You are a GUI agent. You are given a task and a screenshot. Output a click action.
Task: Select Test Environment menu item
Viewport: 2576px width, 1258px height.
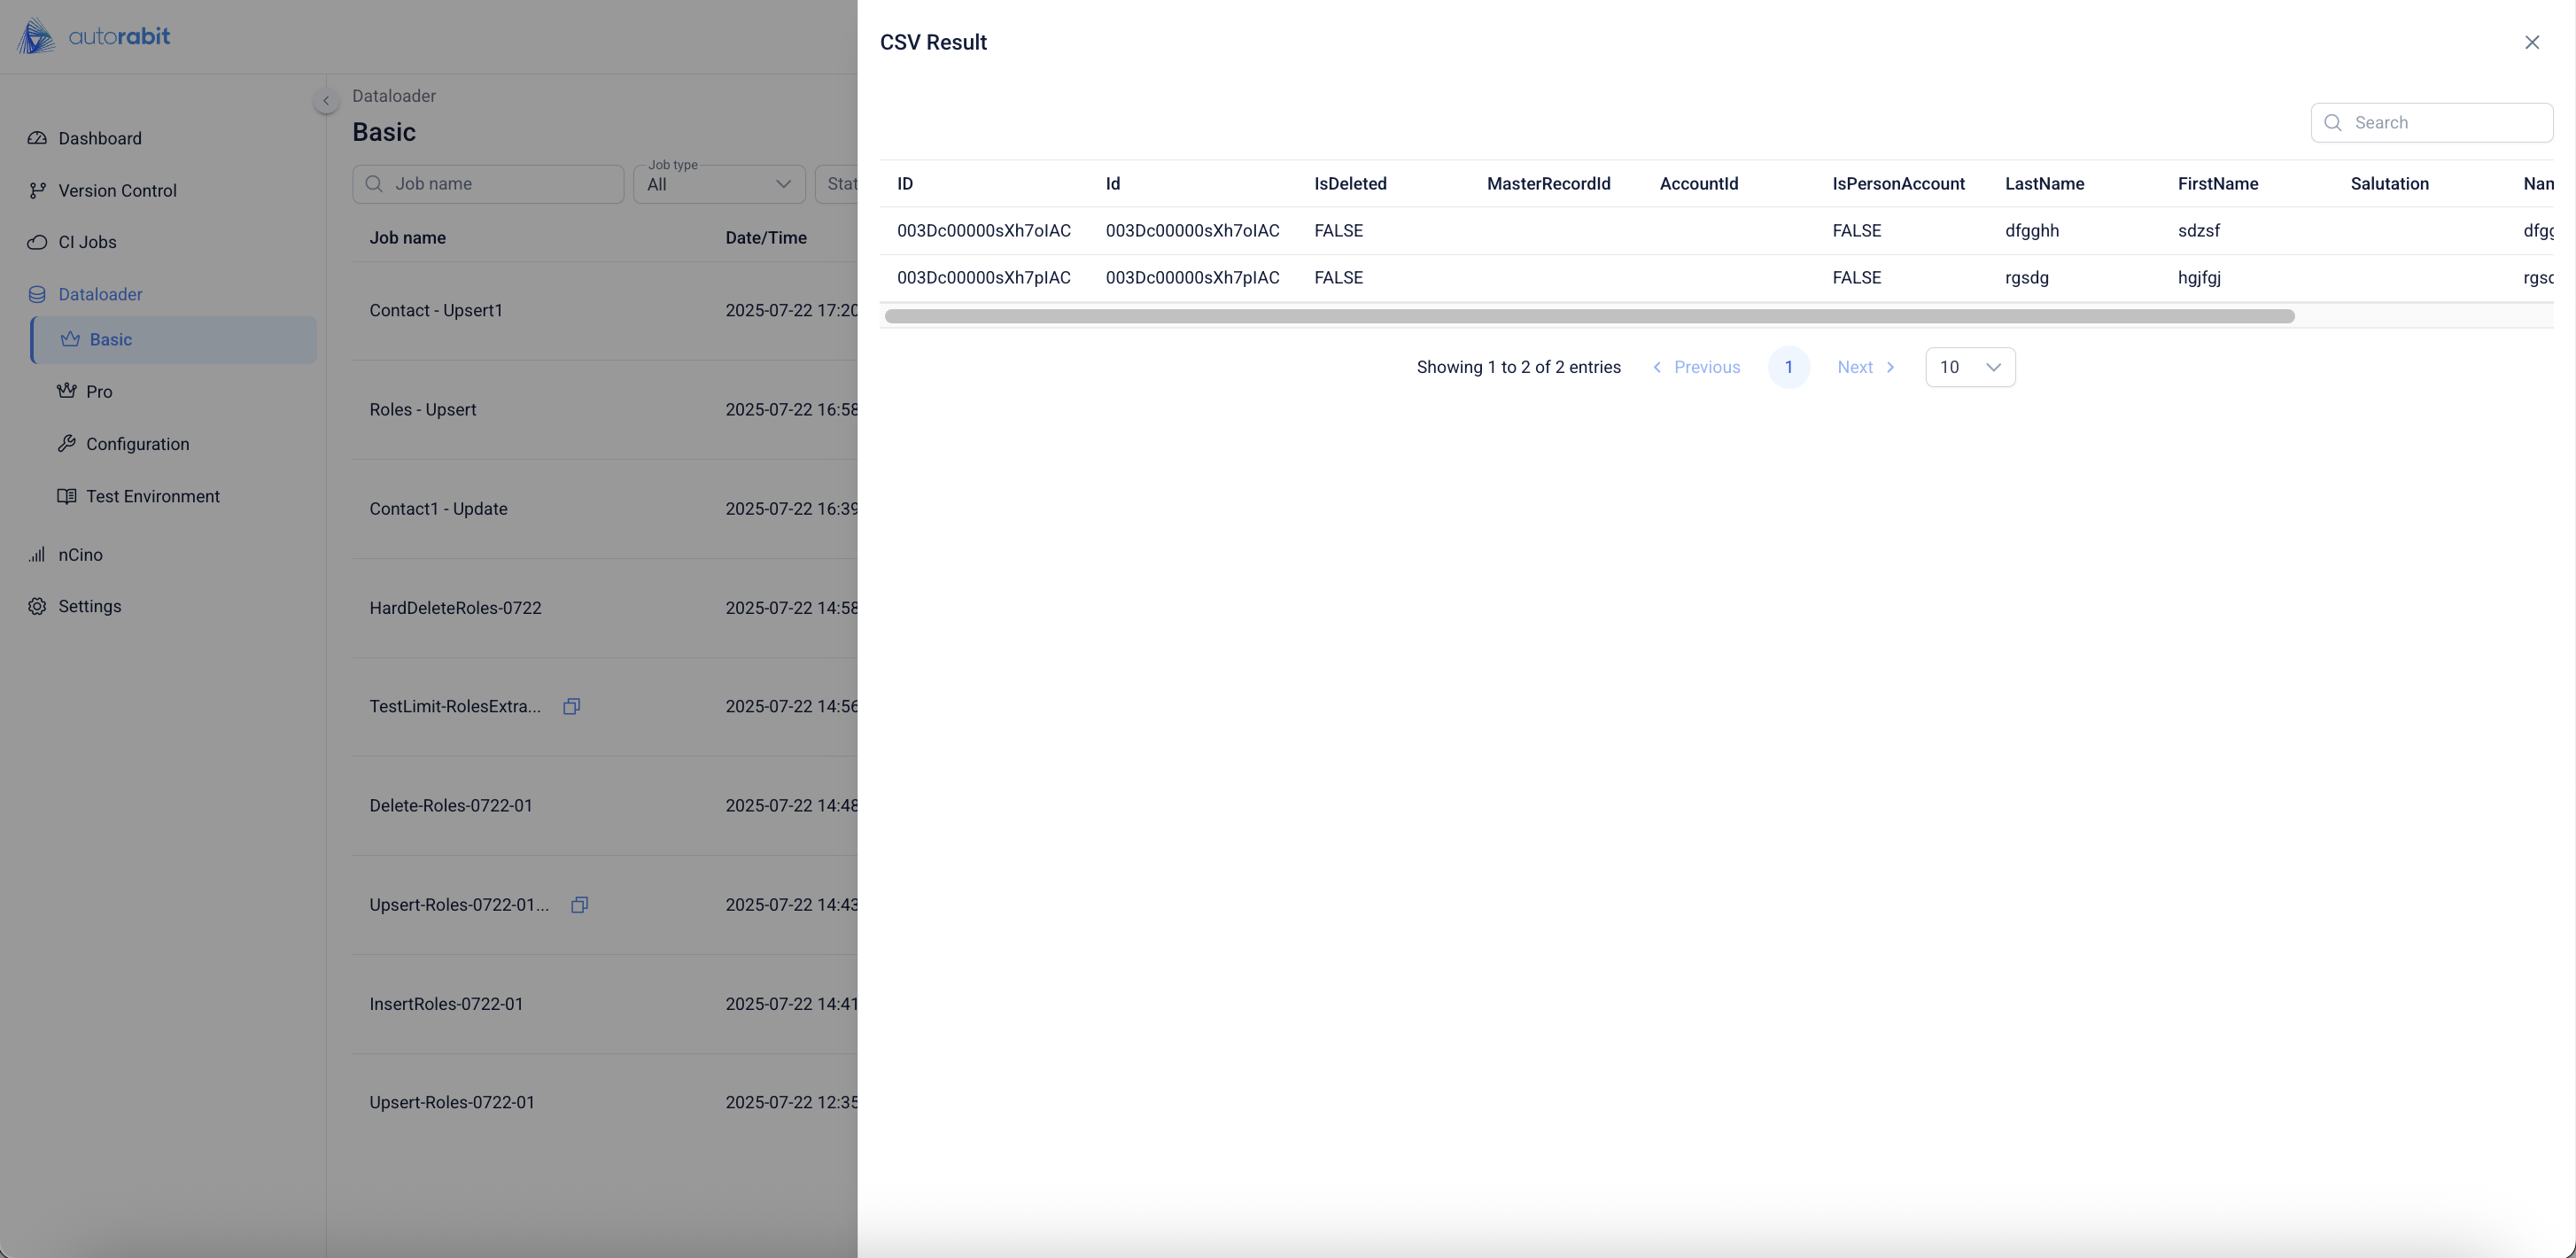[x=152, y=496]
